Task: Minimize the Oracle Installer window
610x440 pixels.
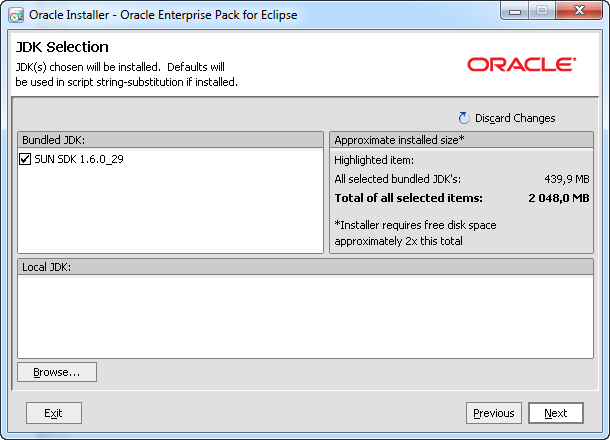Action: pos(515,11)
